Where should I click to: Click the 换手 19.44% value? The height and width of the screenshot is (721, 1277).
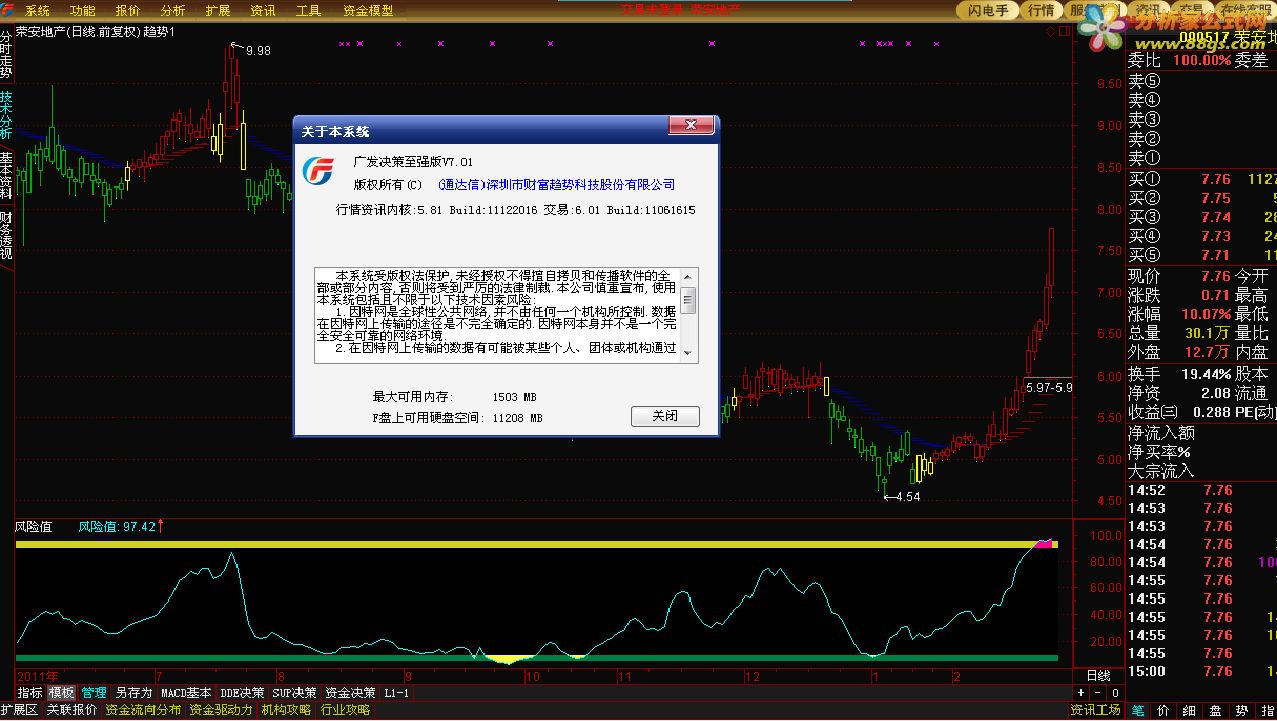(1207, 373)
